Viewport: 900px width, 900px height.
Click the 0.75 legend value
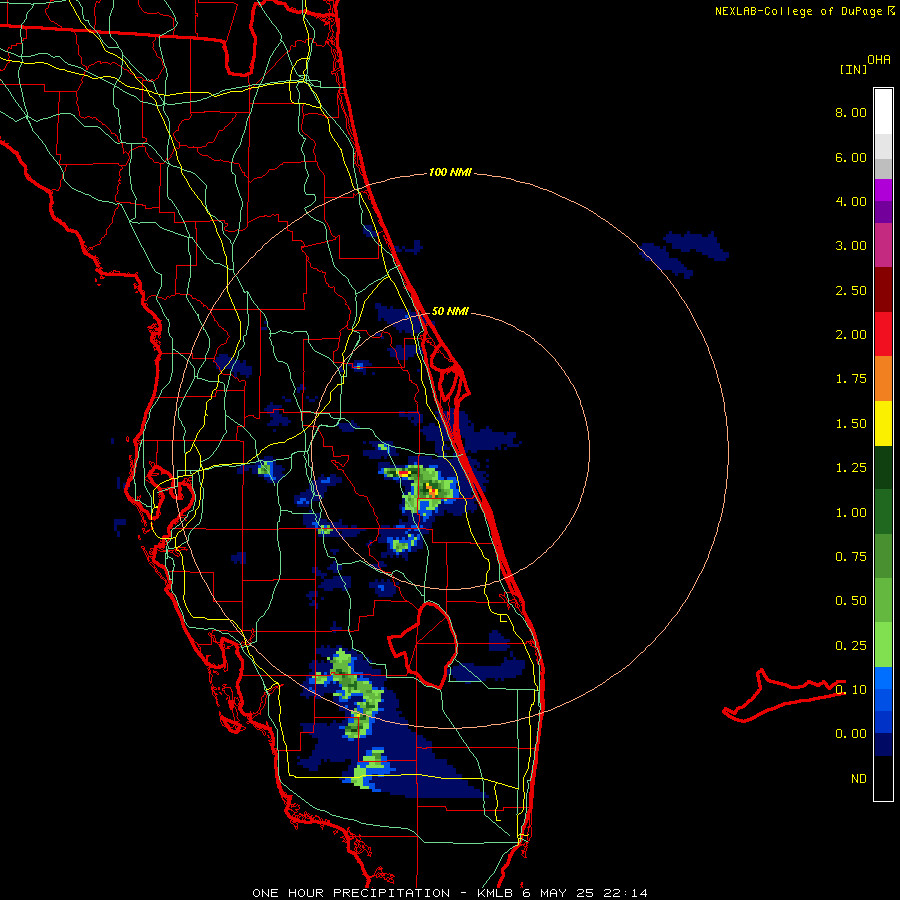[851, 557]
